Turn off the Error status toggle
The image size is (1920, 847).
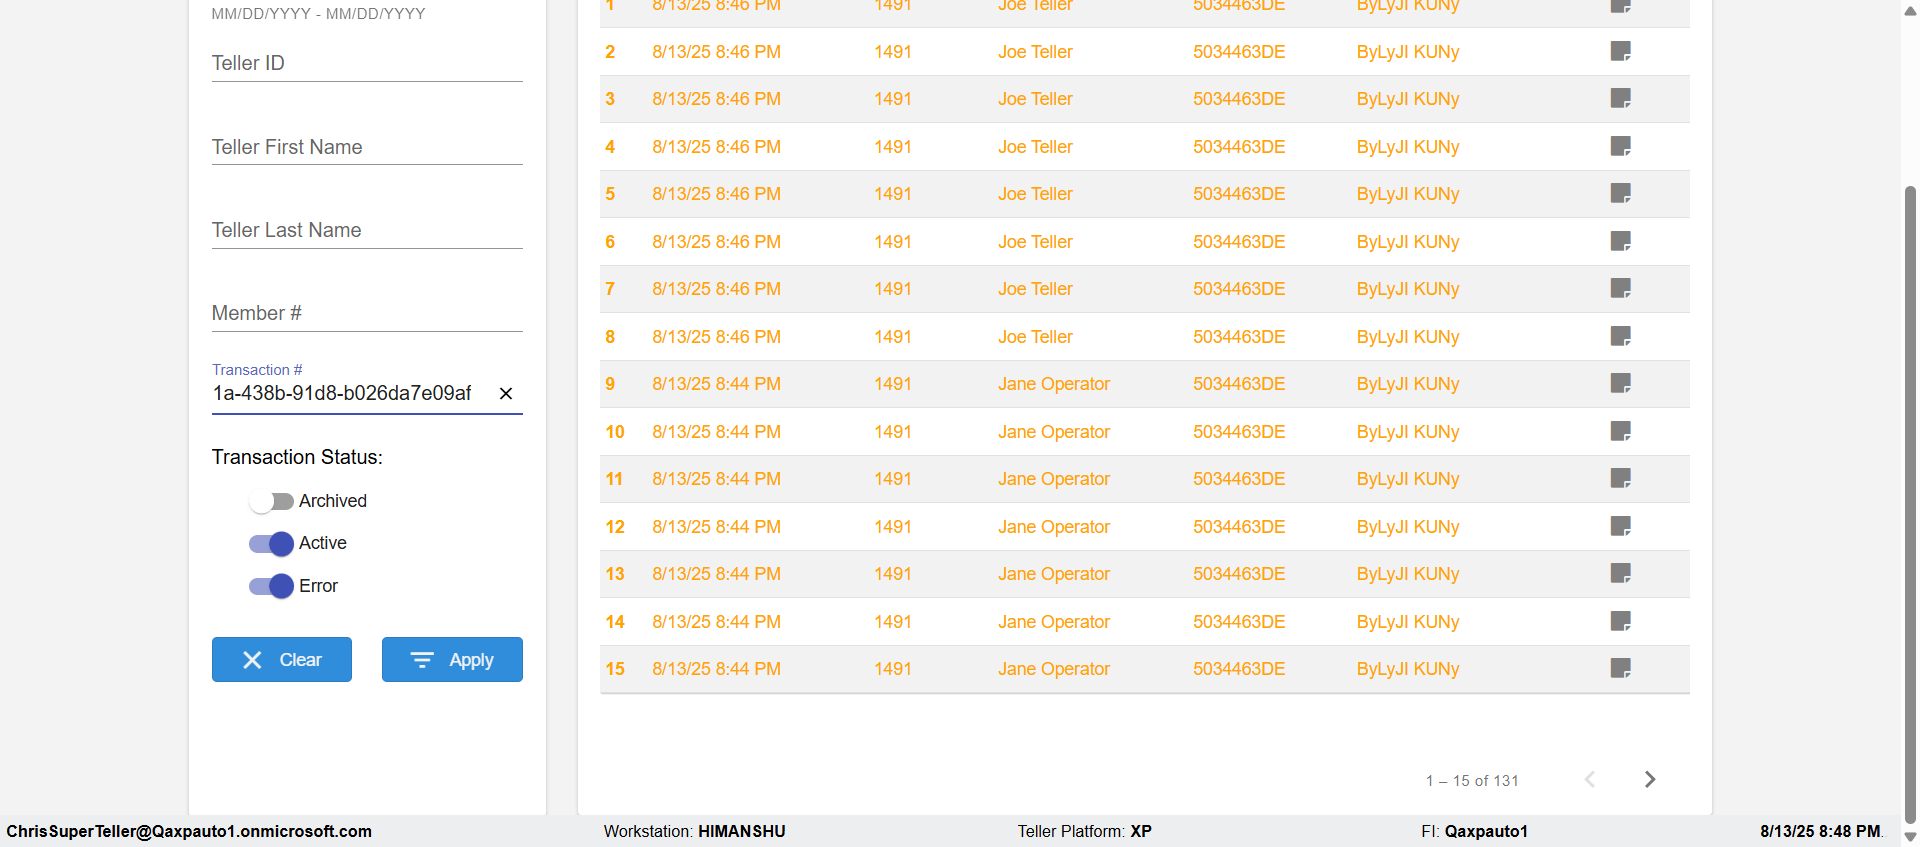(270, 586)
